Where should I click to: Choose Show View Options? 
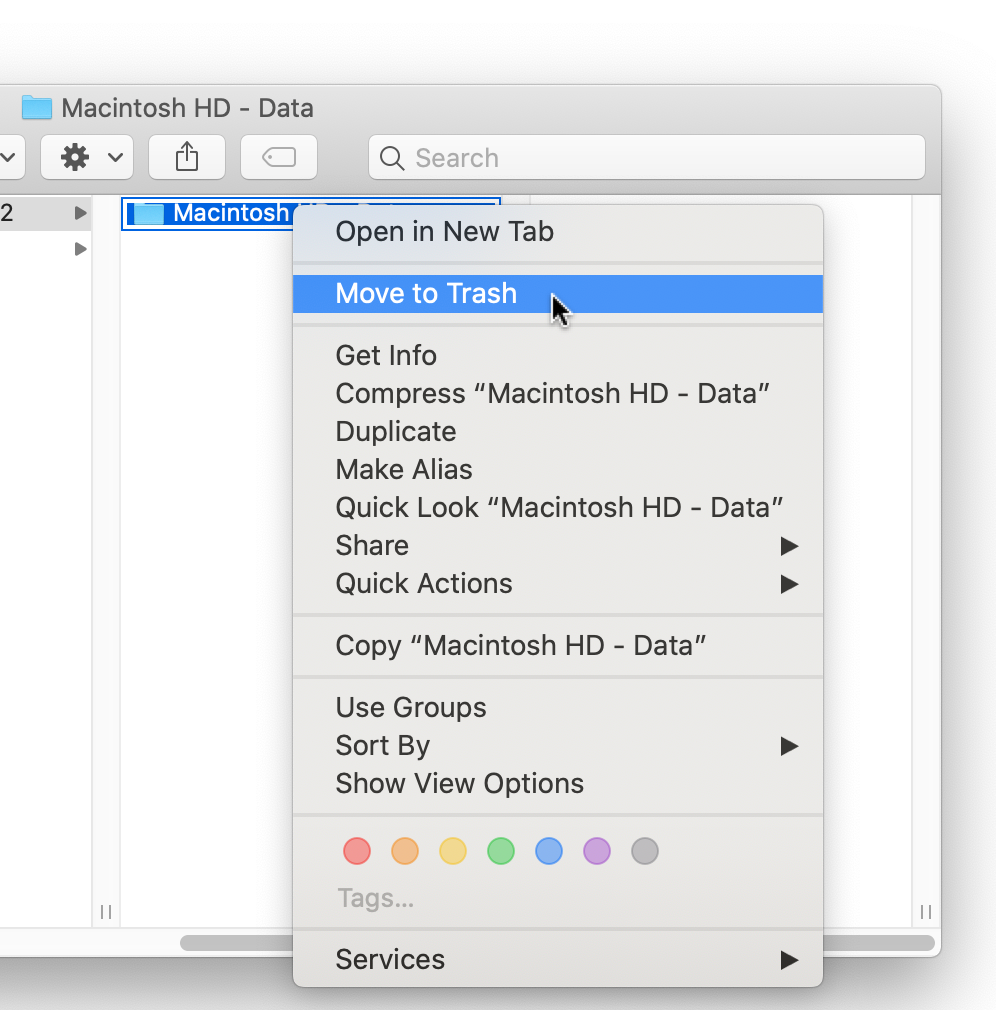pos(558,783)
